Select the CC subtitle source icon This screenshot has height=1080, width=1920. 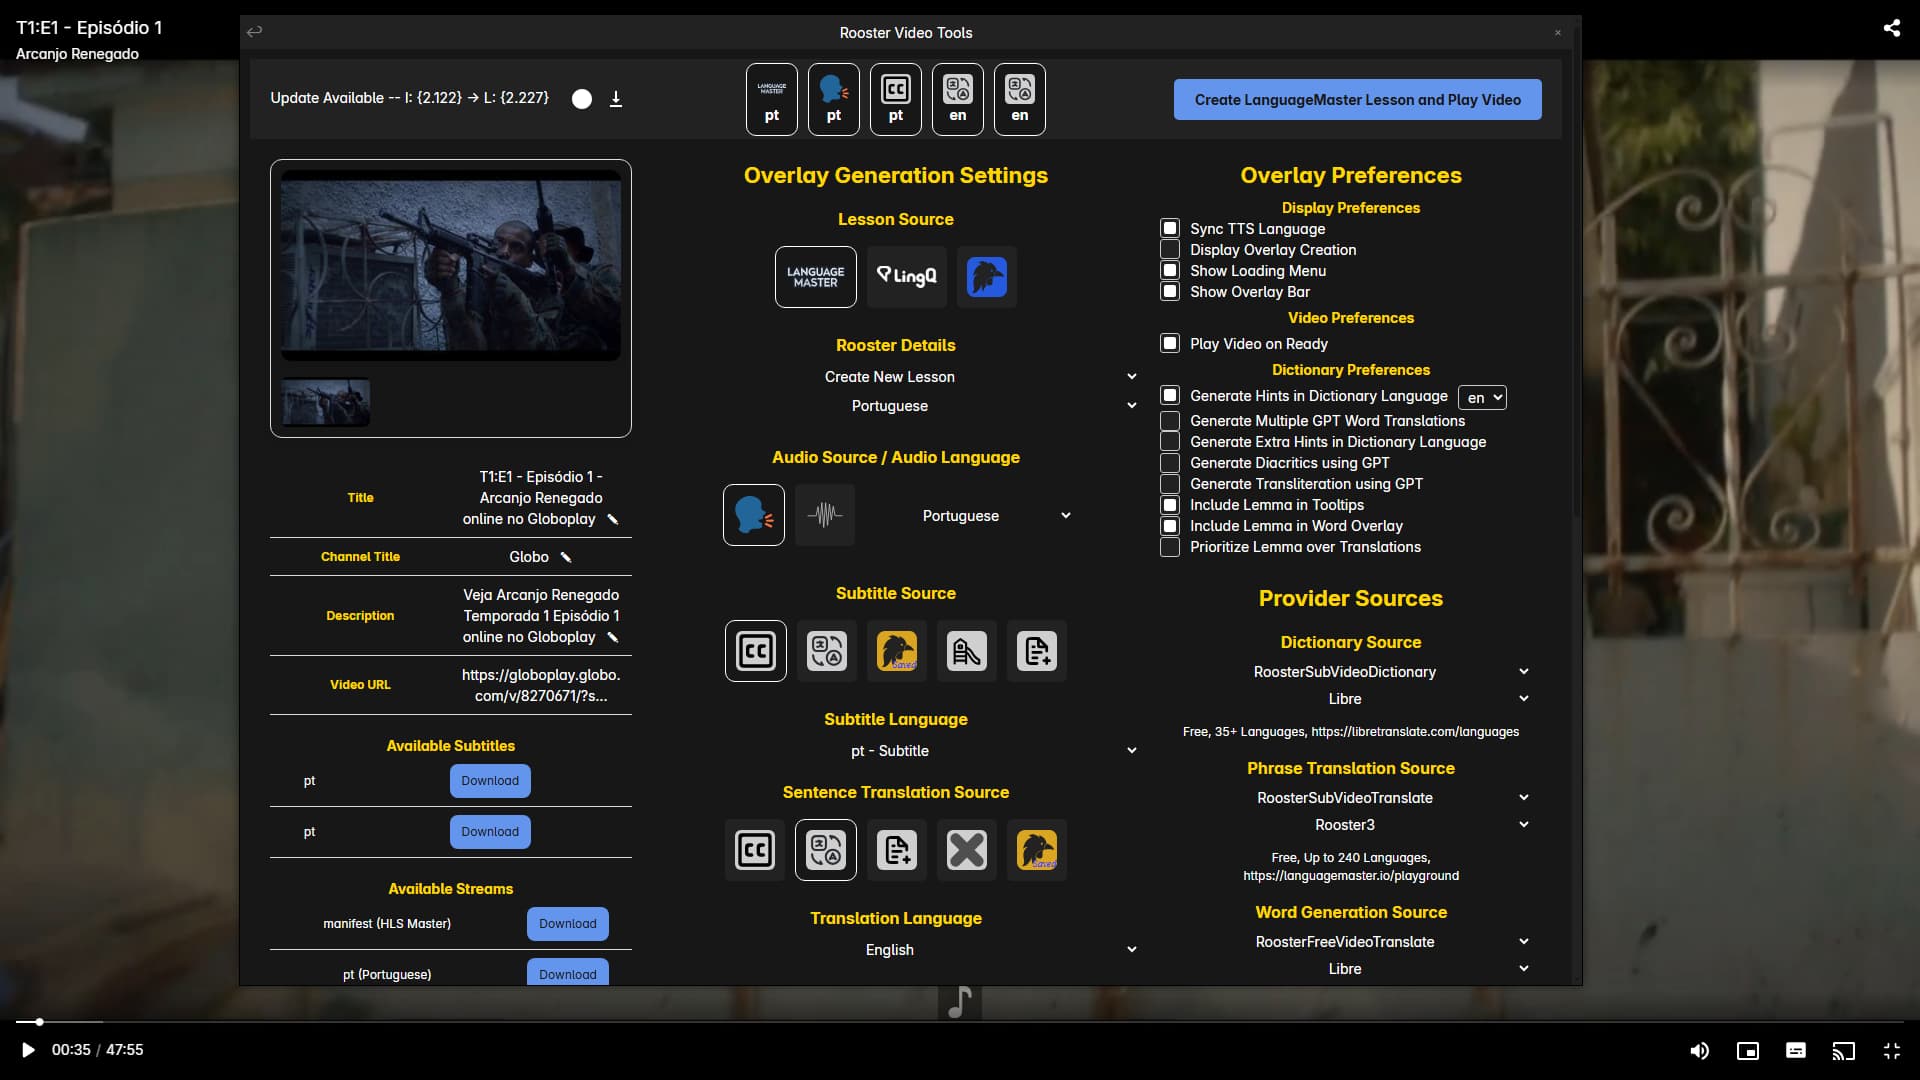(x=755, y=651)
